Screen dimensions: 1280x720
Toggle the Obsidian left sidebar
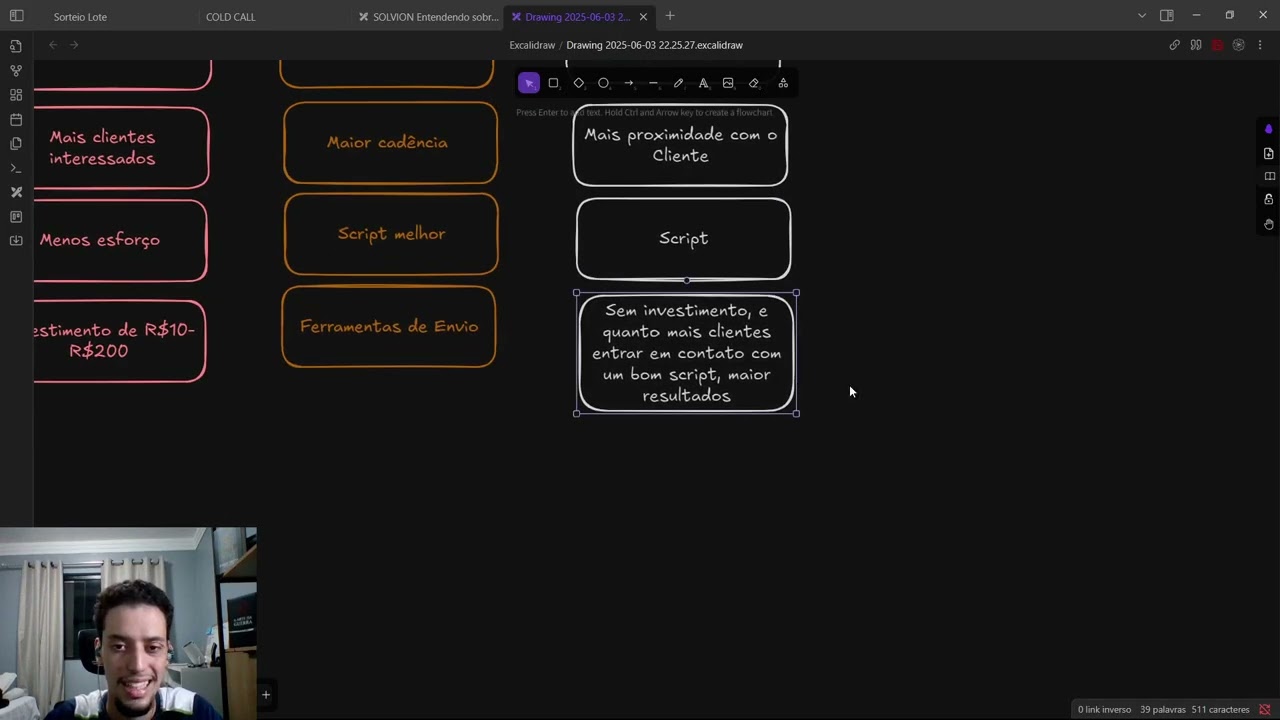(16, 16)
